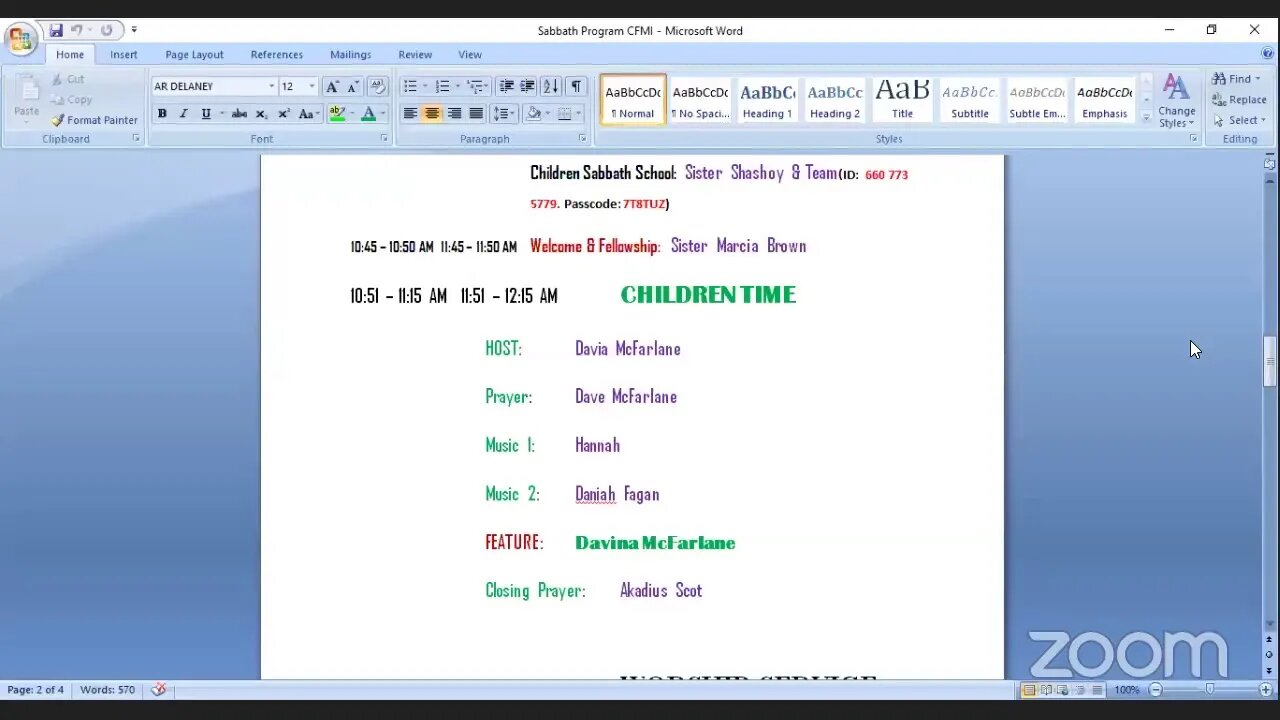Click the Numbering list icon
1280x720 pixels.
point(442,87)
